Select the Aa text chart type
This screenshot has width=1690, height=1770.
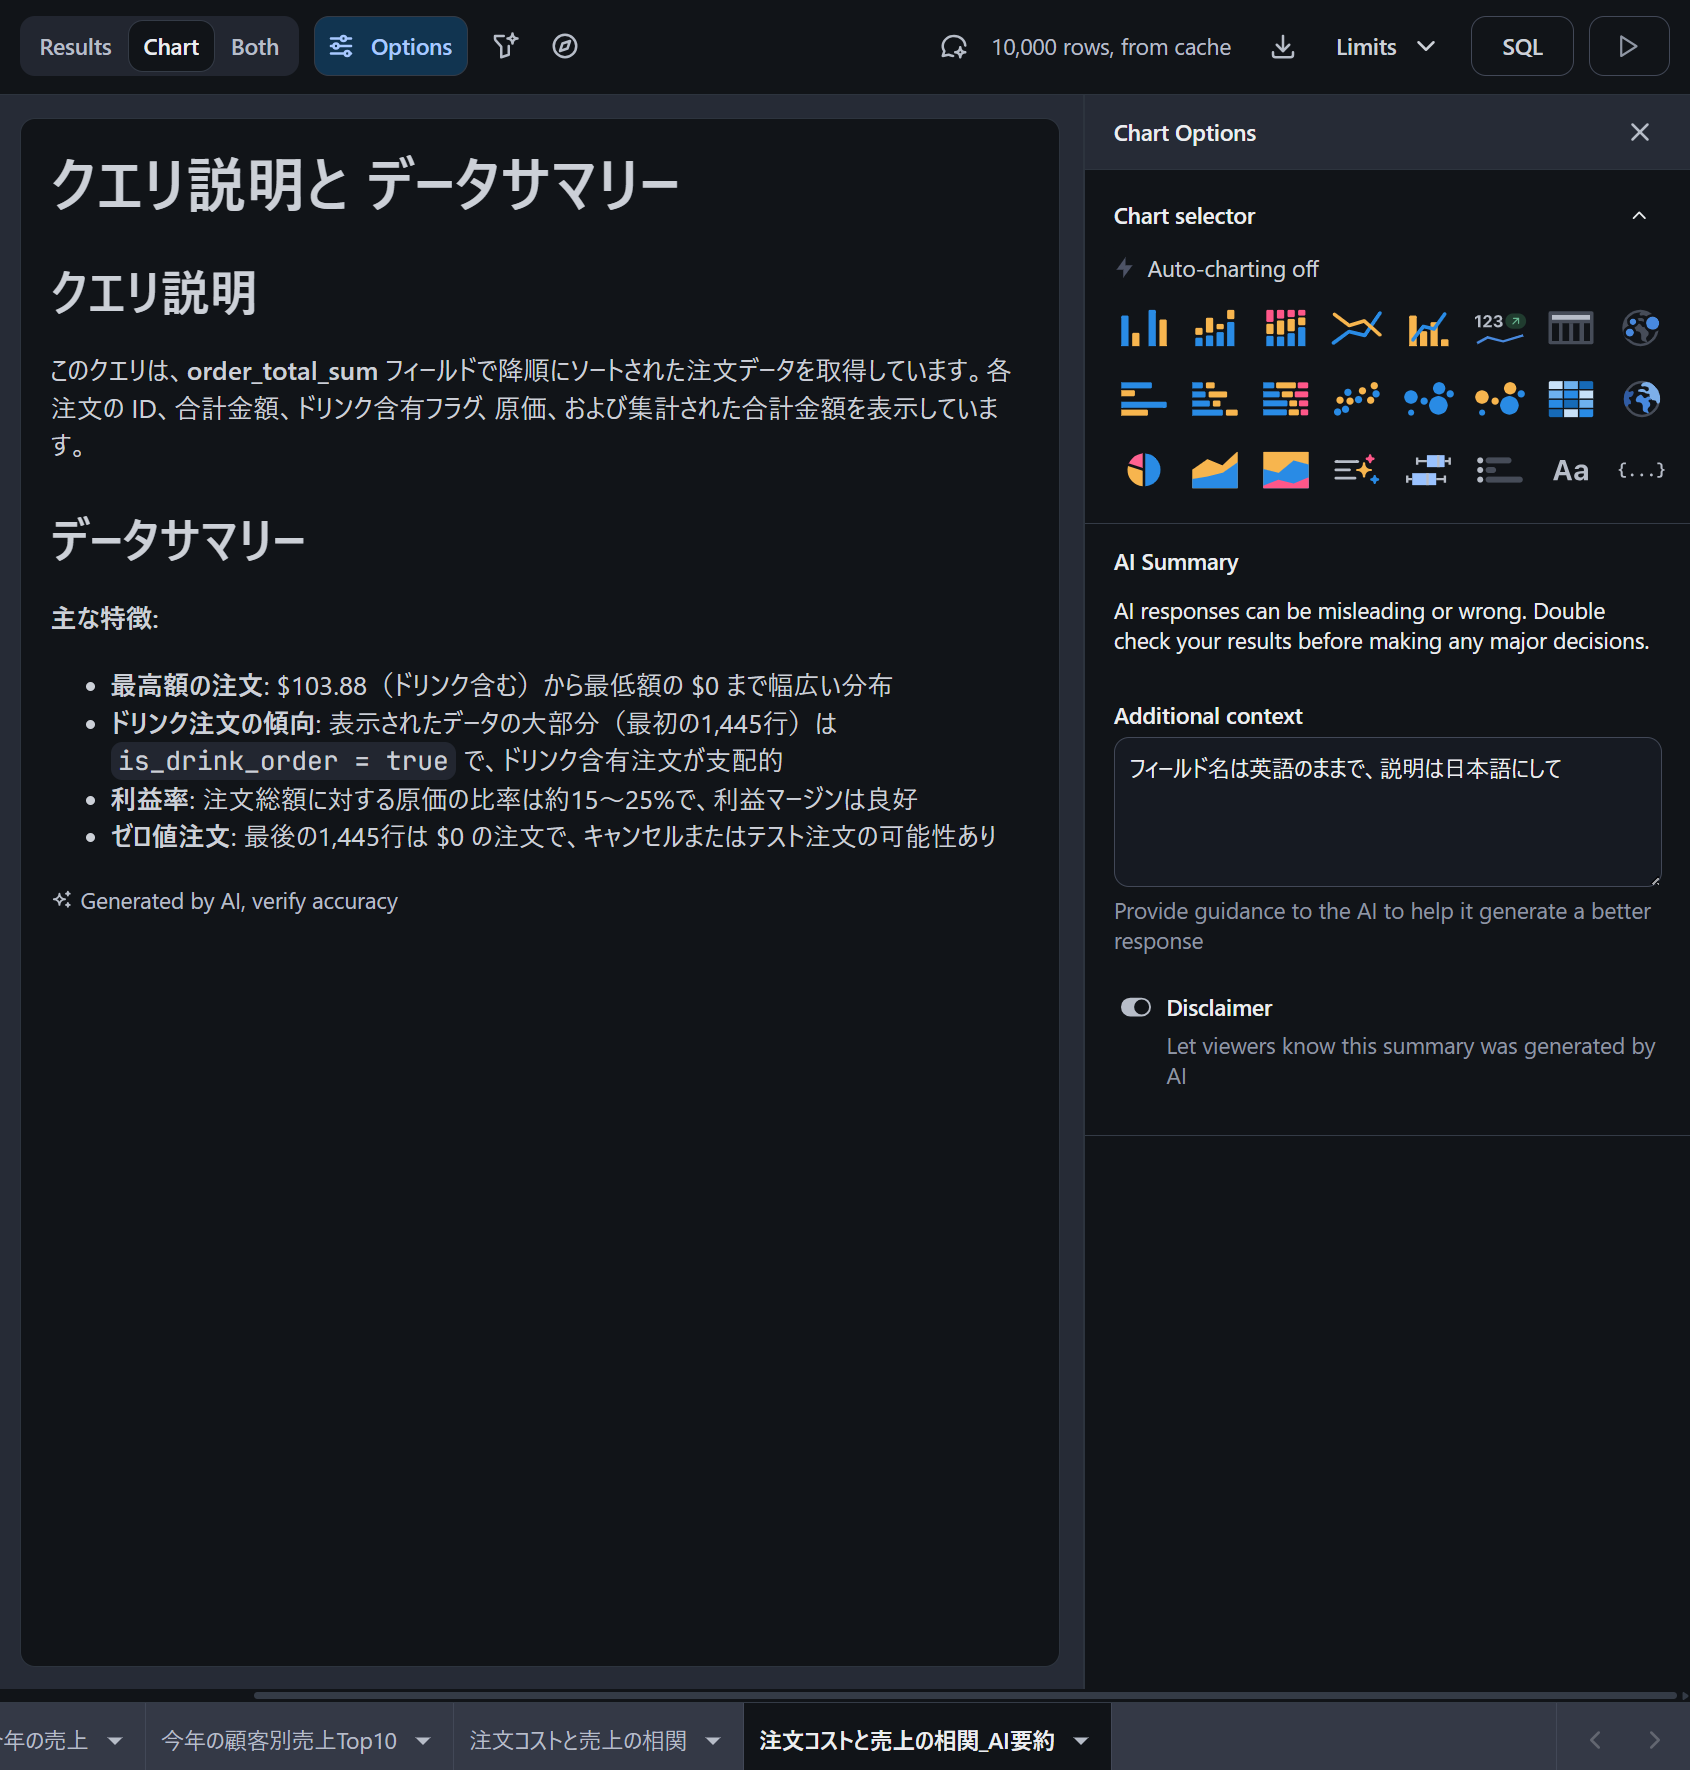1570,470
